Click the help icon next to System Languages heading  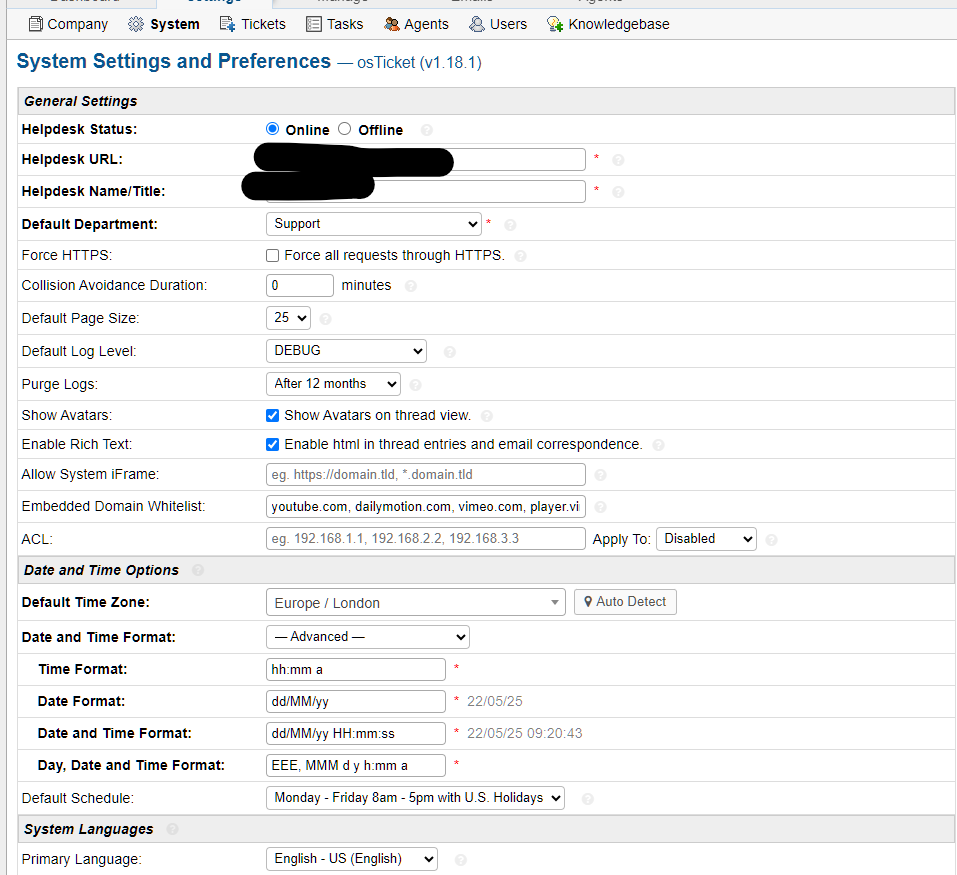click(172, 829)
